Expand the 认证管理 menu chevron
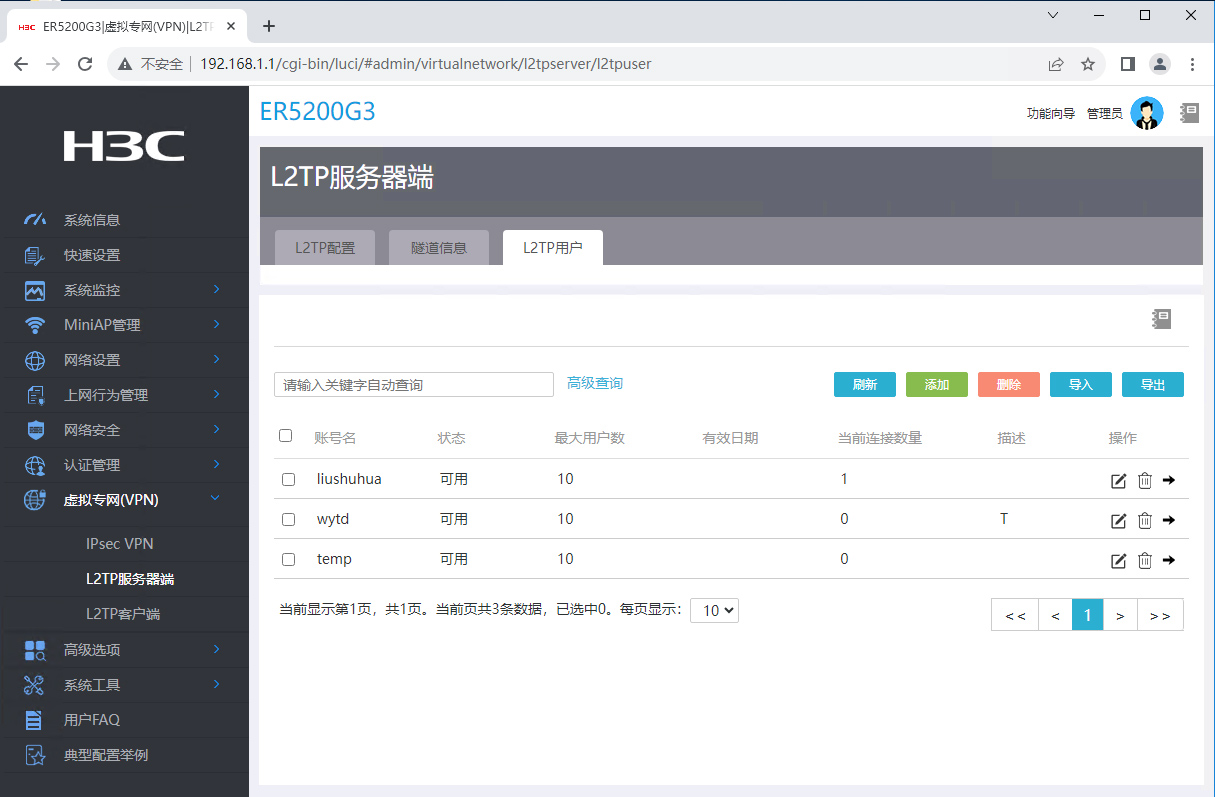 tap(216, 464)
